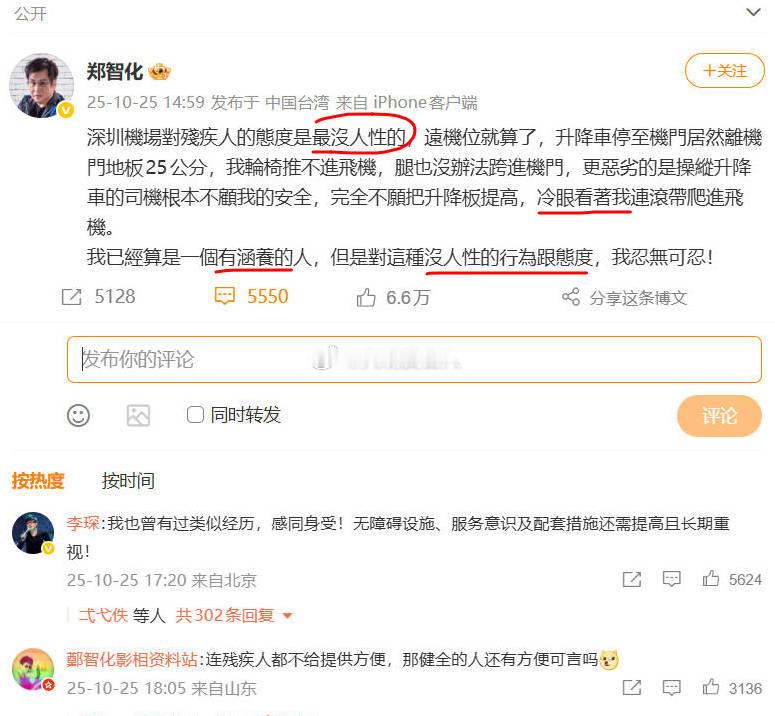775x716 pixels.
Task: Select the 按热度 sorting tab
Action: click(x=38, y=481)
